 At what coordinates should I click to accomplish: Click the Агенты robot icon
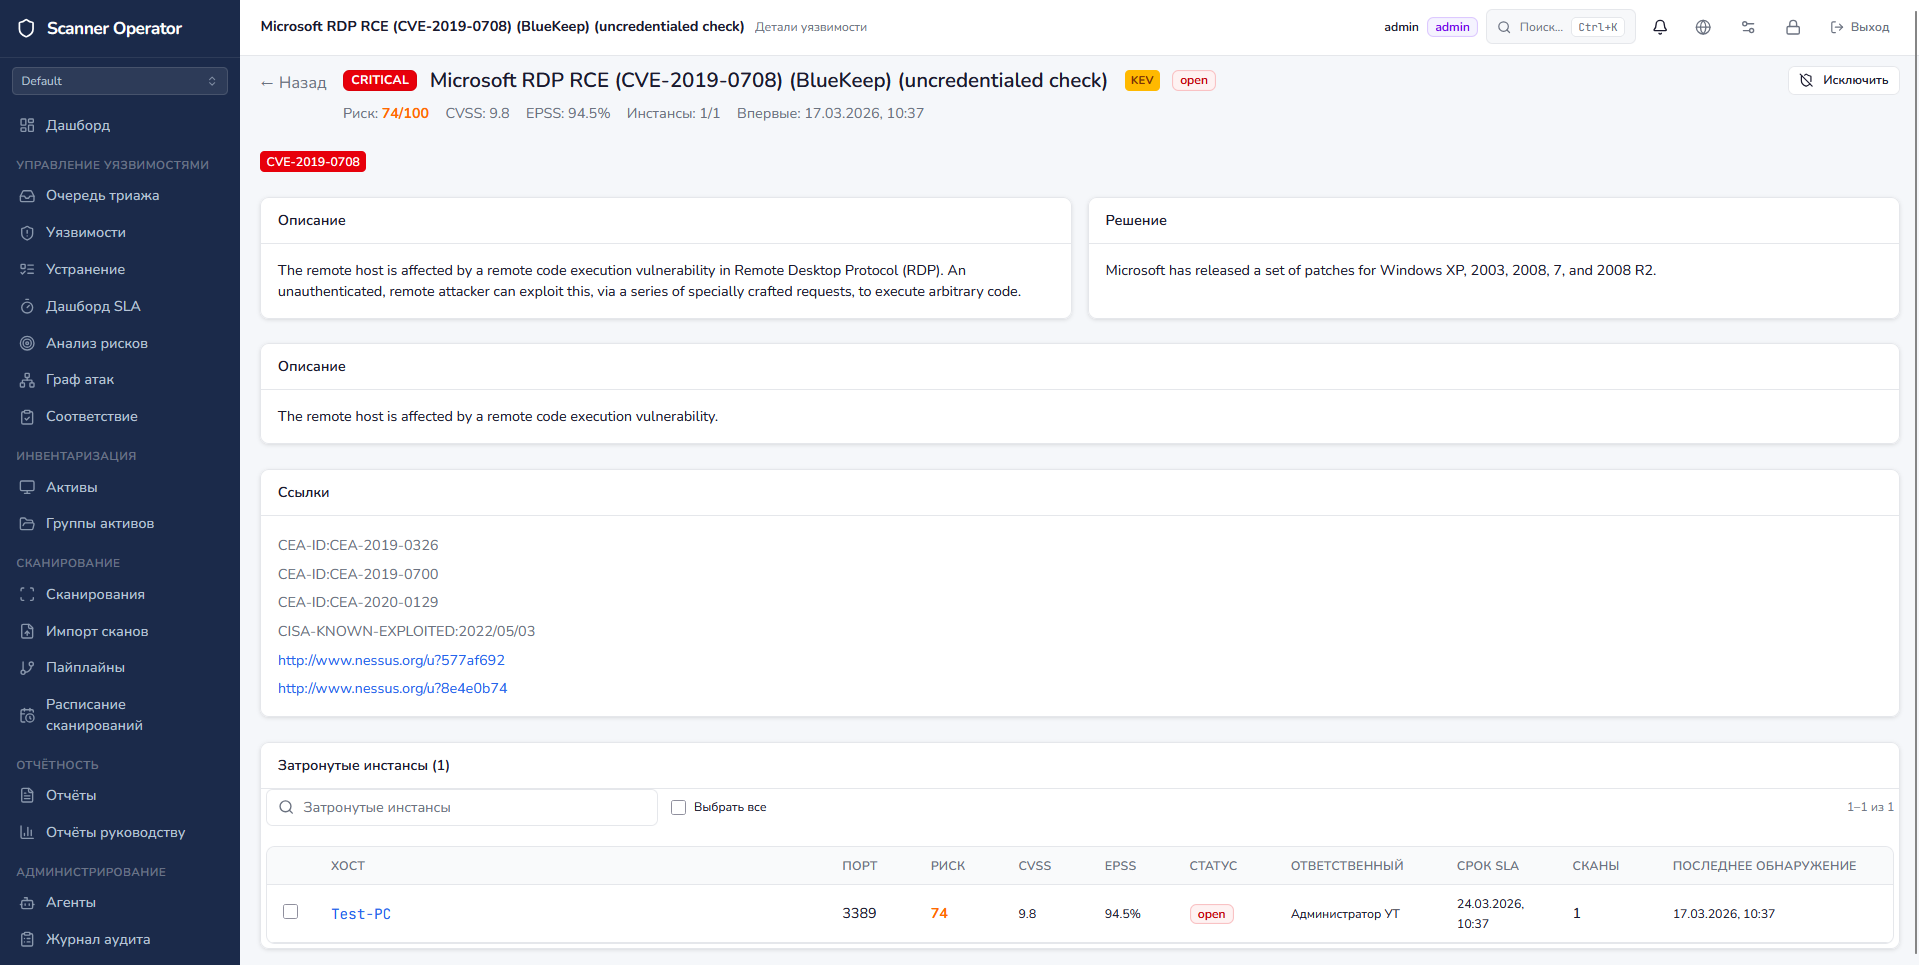(27, 903)
